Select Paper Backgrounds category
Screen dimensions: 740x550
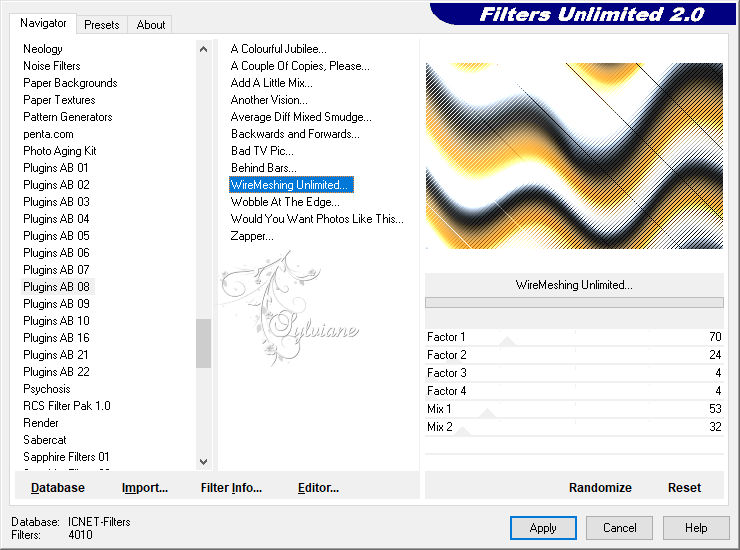pyautogui.click(x=70, y=83)
